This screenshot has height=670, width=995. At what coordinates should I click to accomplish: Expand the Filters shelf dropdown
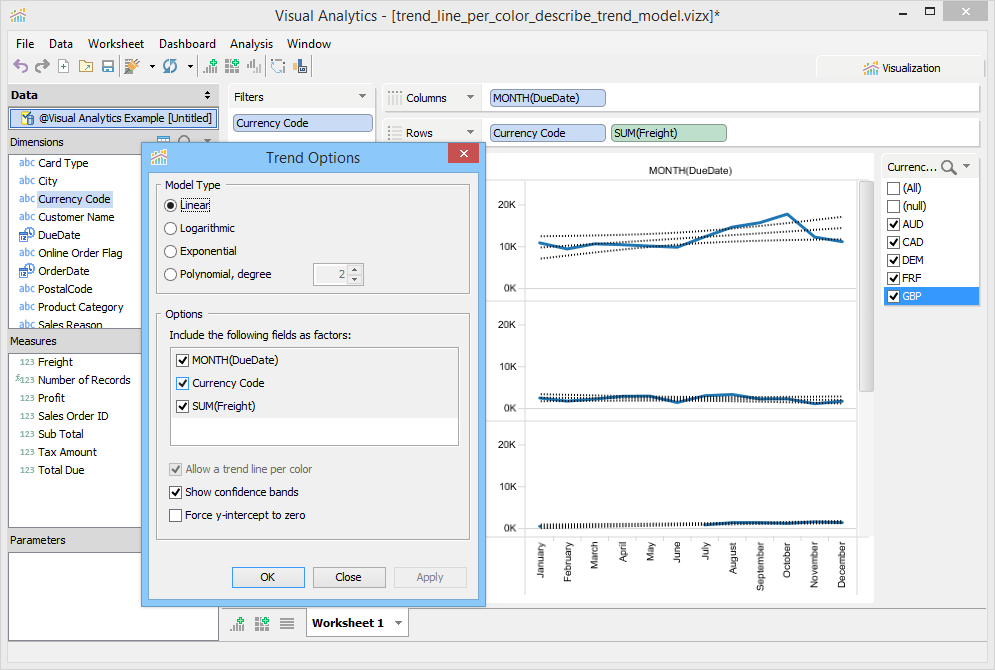362,96
